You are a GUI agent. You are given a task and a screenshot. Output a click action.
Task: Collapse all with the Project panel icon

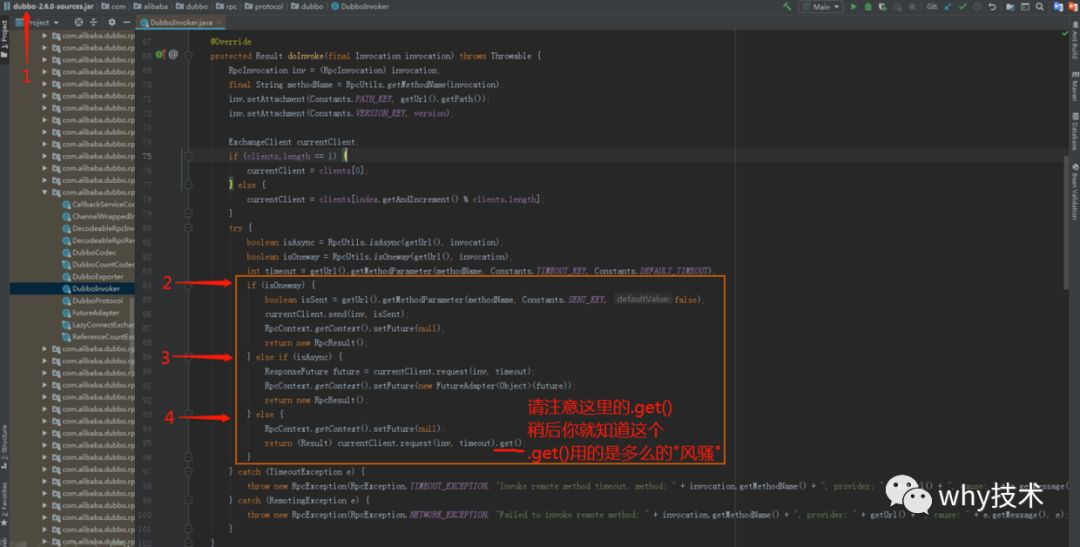(x=94, y=23)
